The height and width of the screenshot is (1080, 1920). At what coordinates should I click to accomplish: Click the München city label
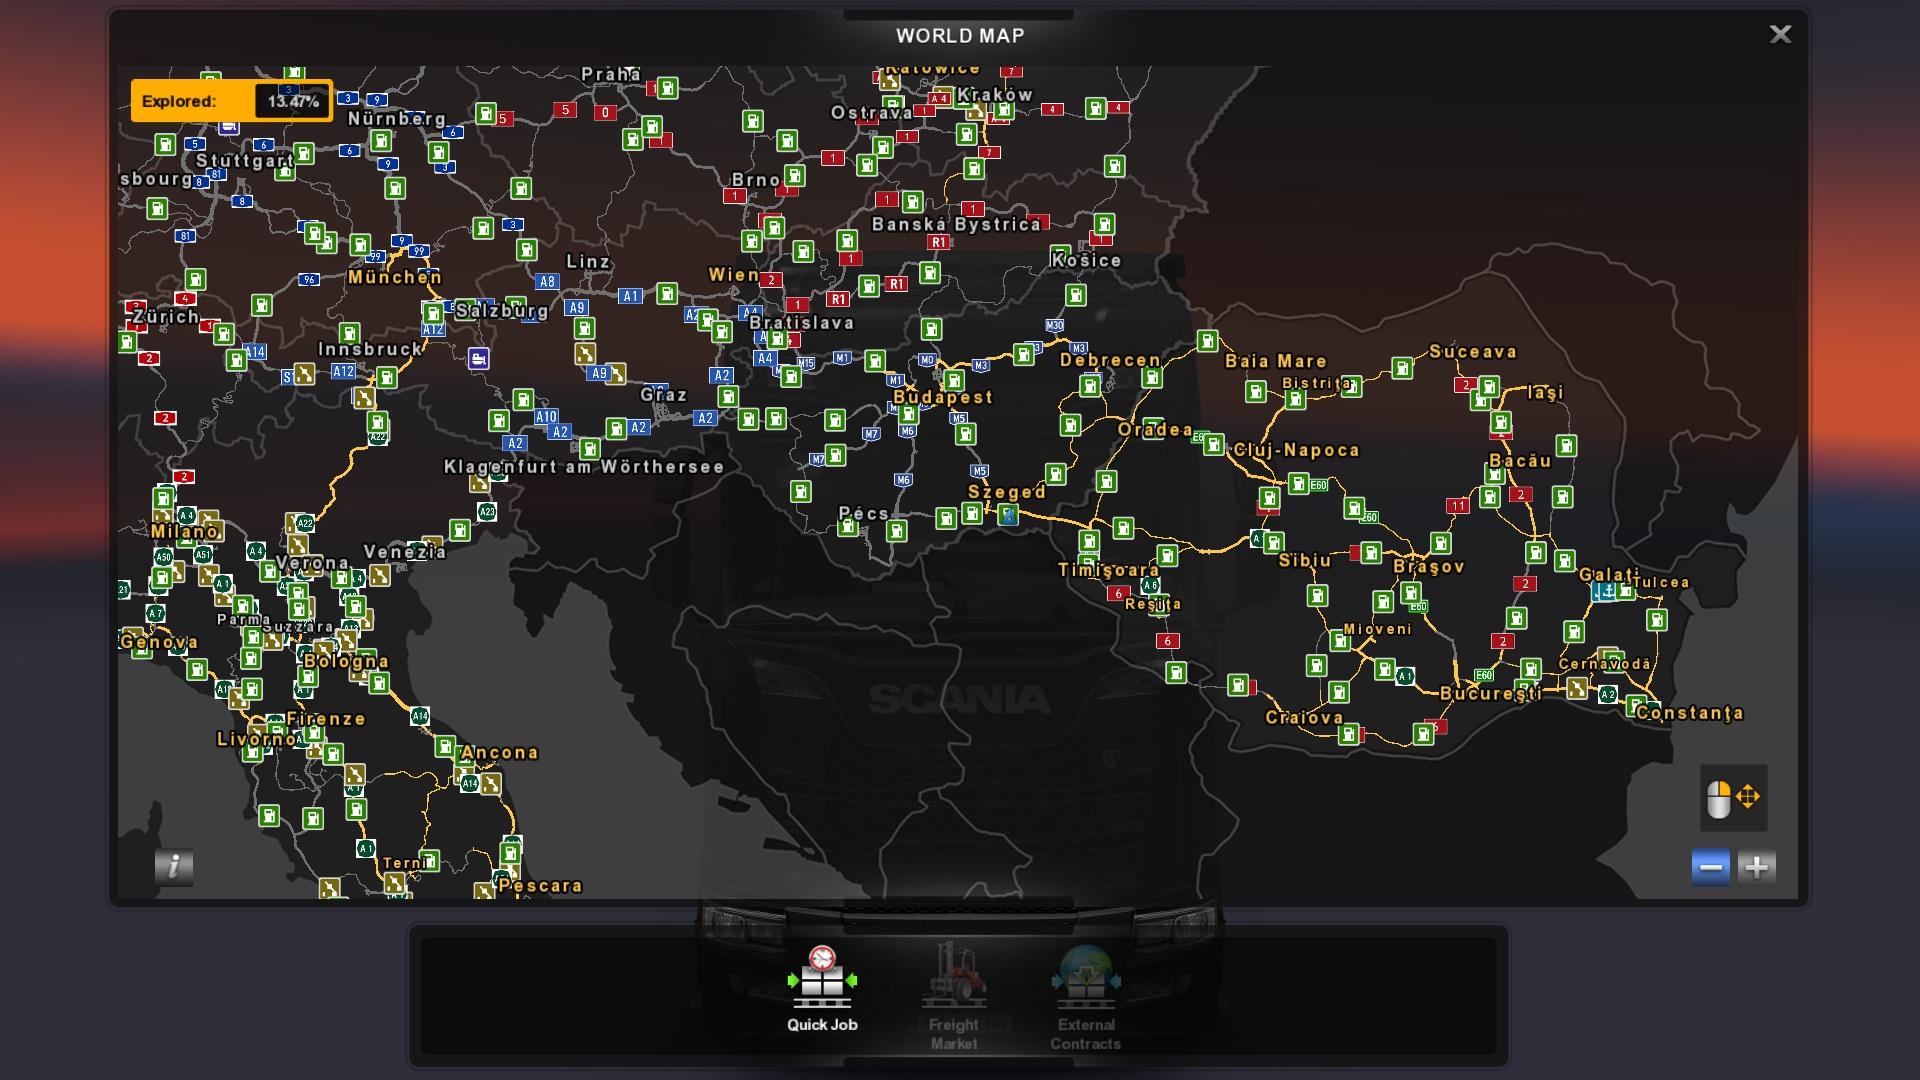[x=395, y=277]
